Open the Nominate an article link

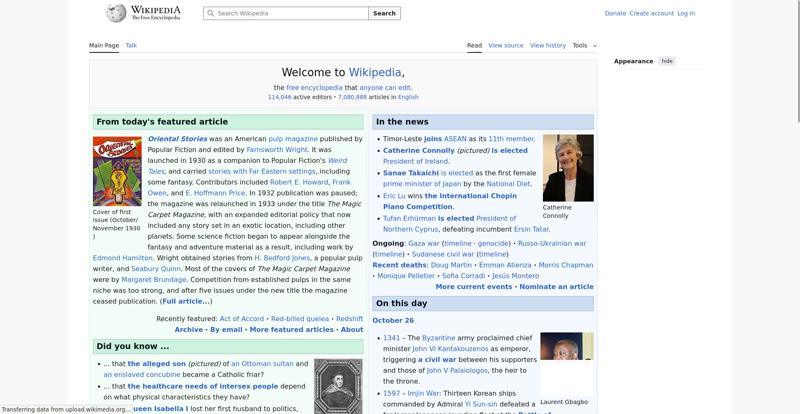coord(556,287)
